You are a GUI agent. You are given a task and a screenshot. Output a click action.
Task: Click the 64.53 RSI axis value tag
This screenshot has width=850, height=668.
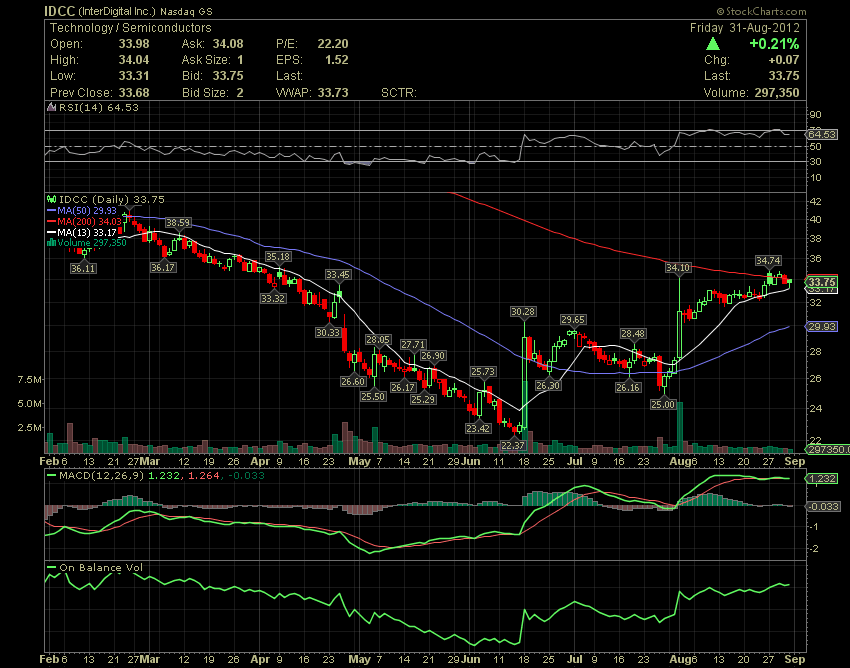[822, 134]
